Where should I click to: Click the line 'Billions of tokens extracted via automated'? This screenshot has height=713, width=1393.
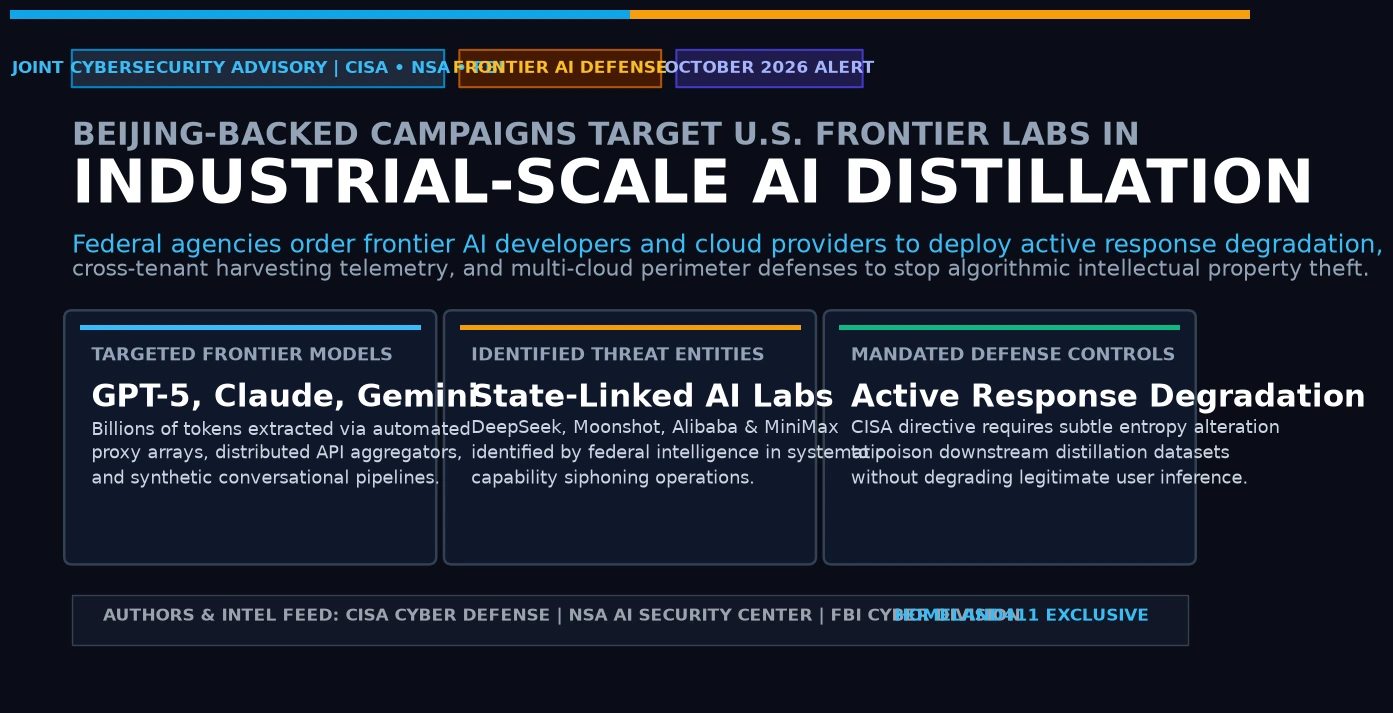281,429
